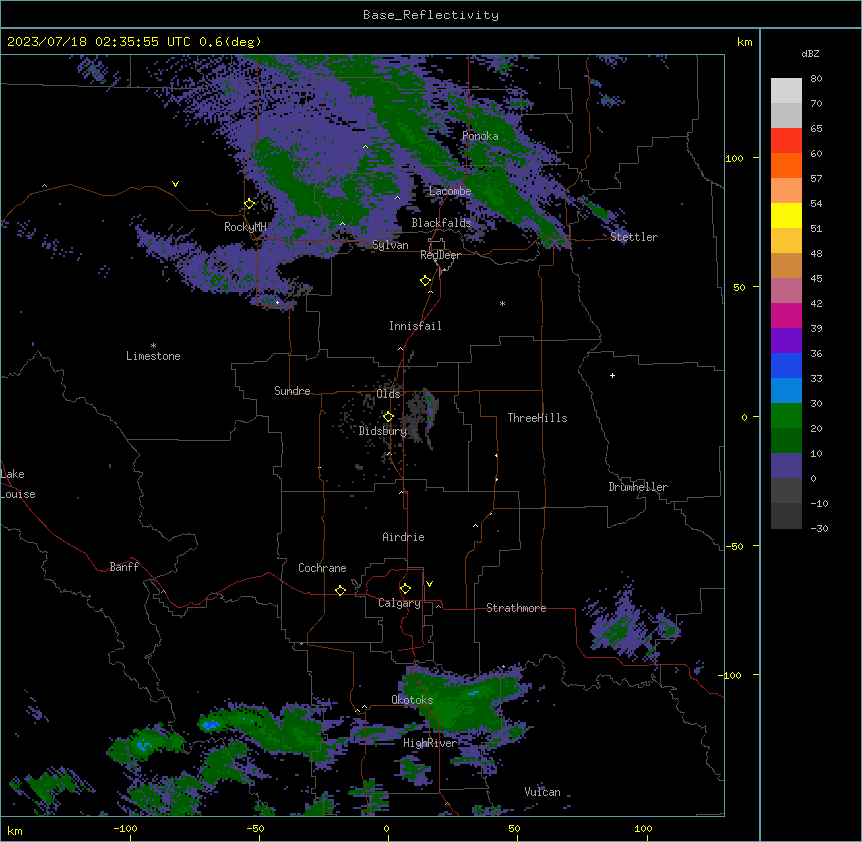Click the dBZ legend heading
Image resolution: width=862 pixels, height=842 pixels.
810,54
